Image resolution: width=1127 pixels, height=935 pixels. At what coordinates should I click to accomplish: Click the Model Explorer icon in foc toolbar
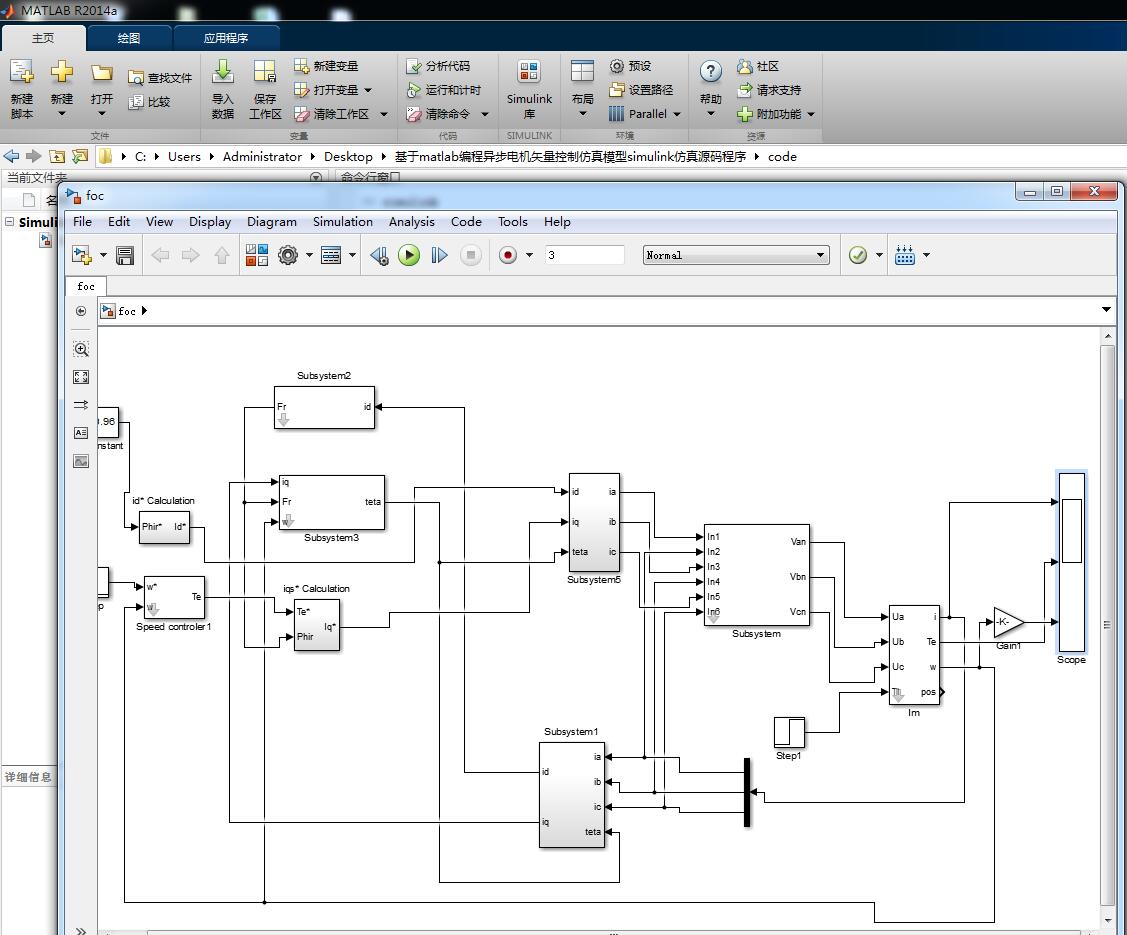coord(331,255)
